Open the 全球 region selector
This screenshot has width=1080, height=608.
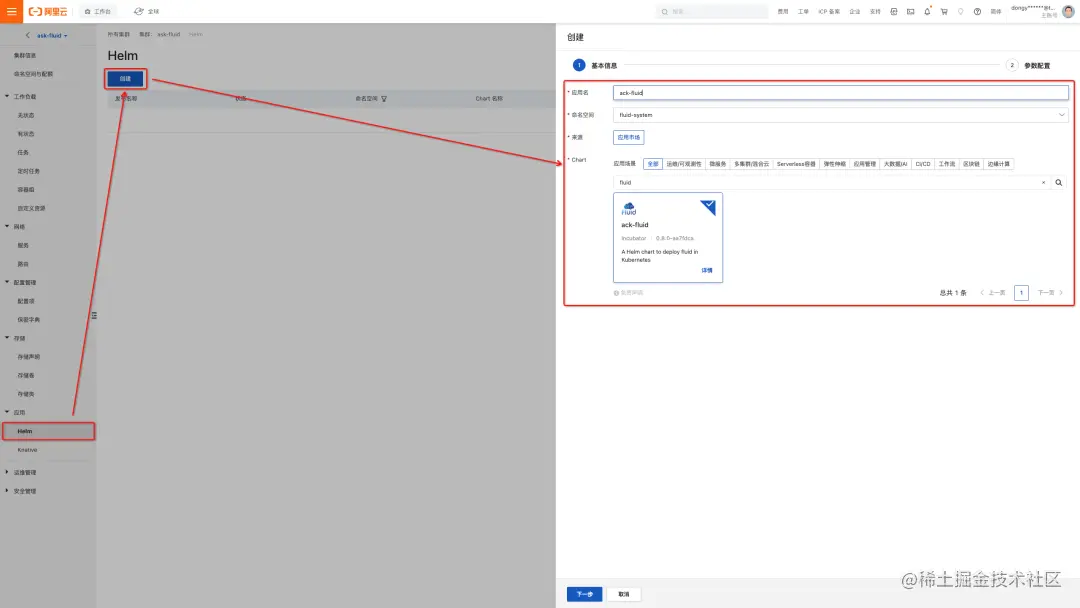coord(147,11)
